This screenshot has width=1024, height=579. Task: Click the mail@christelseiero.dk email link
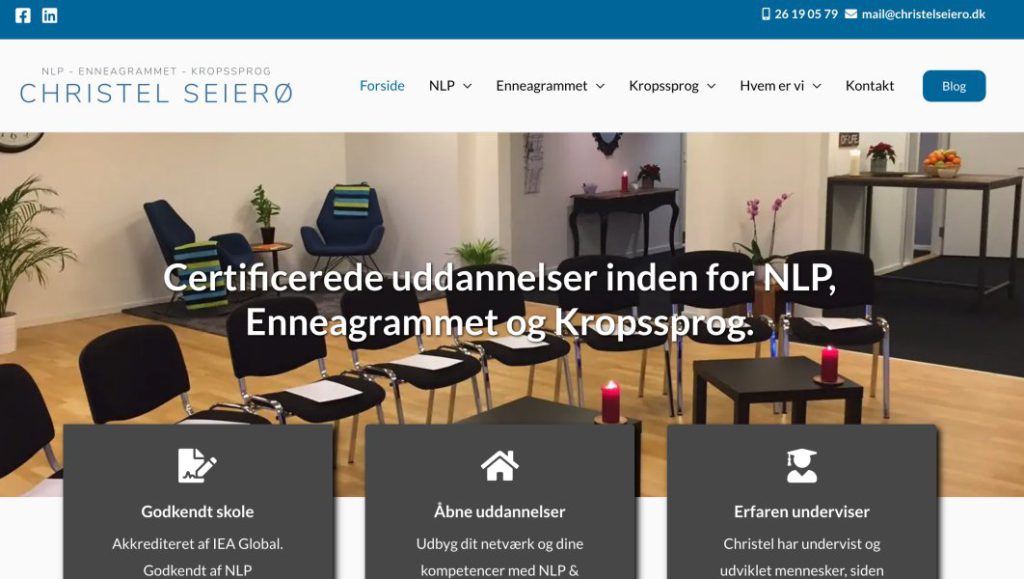pyautogui.click(x=923, y=14)
